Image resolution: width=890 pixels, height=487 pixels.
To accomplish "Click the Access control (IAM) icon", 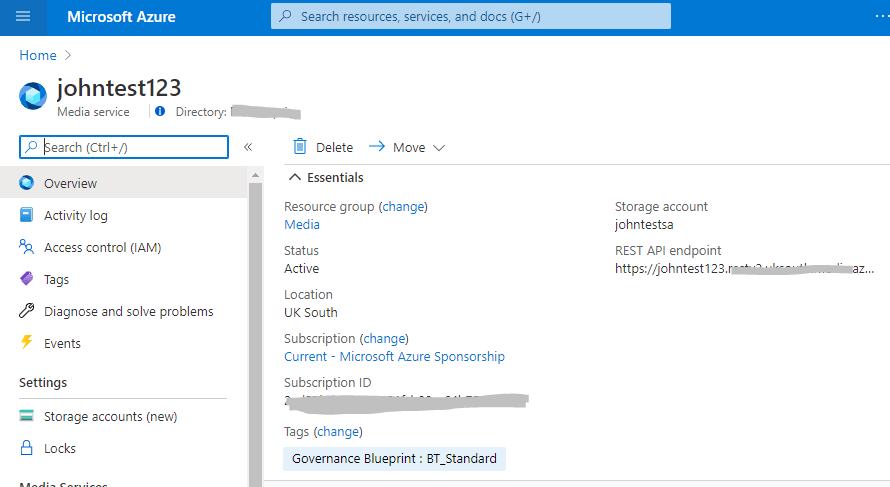I will (x=27, y=247).
